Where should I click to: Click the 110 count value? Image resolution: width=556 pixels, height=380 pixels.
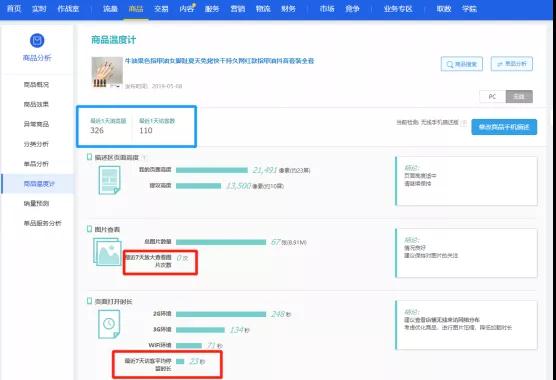[x=146, y=130]
